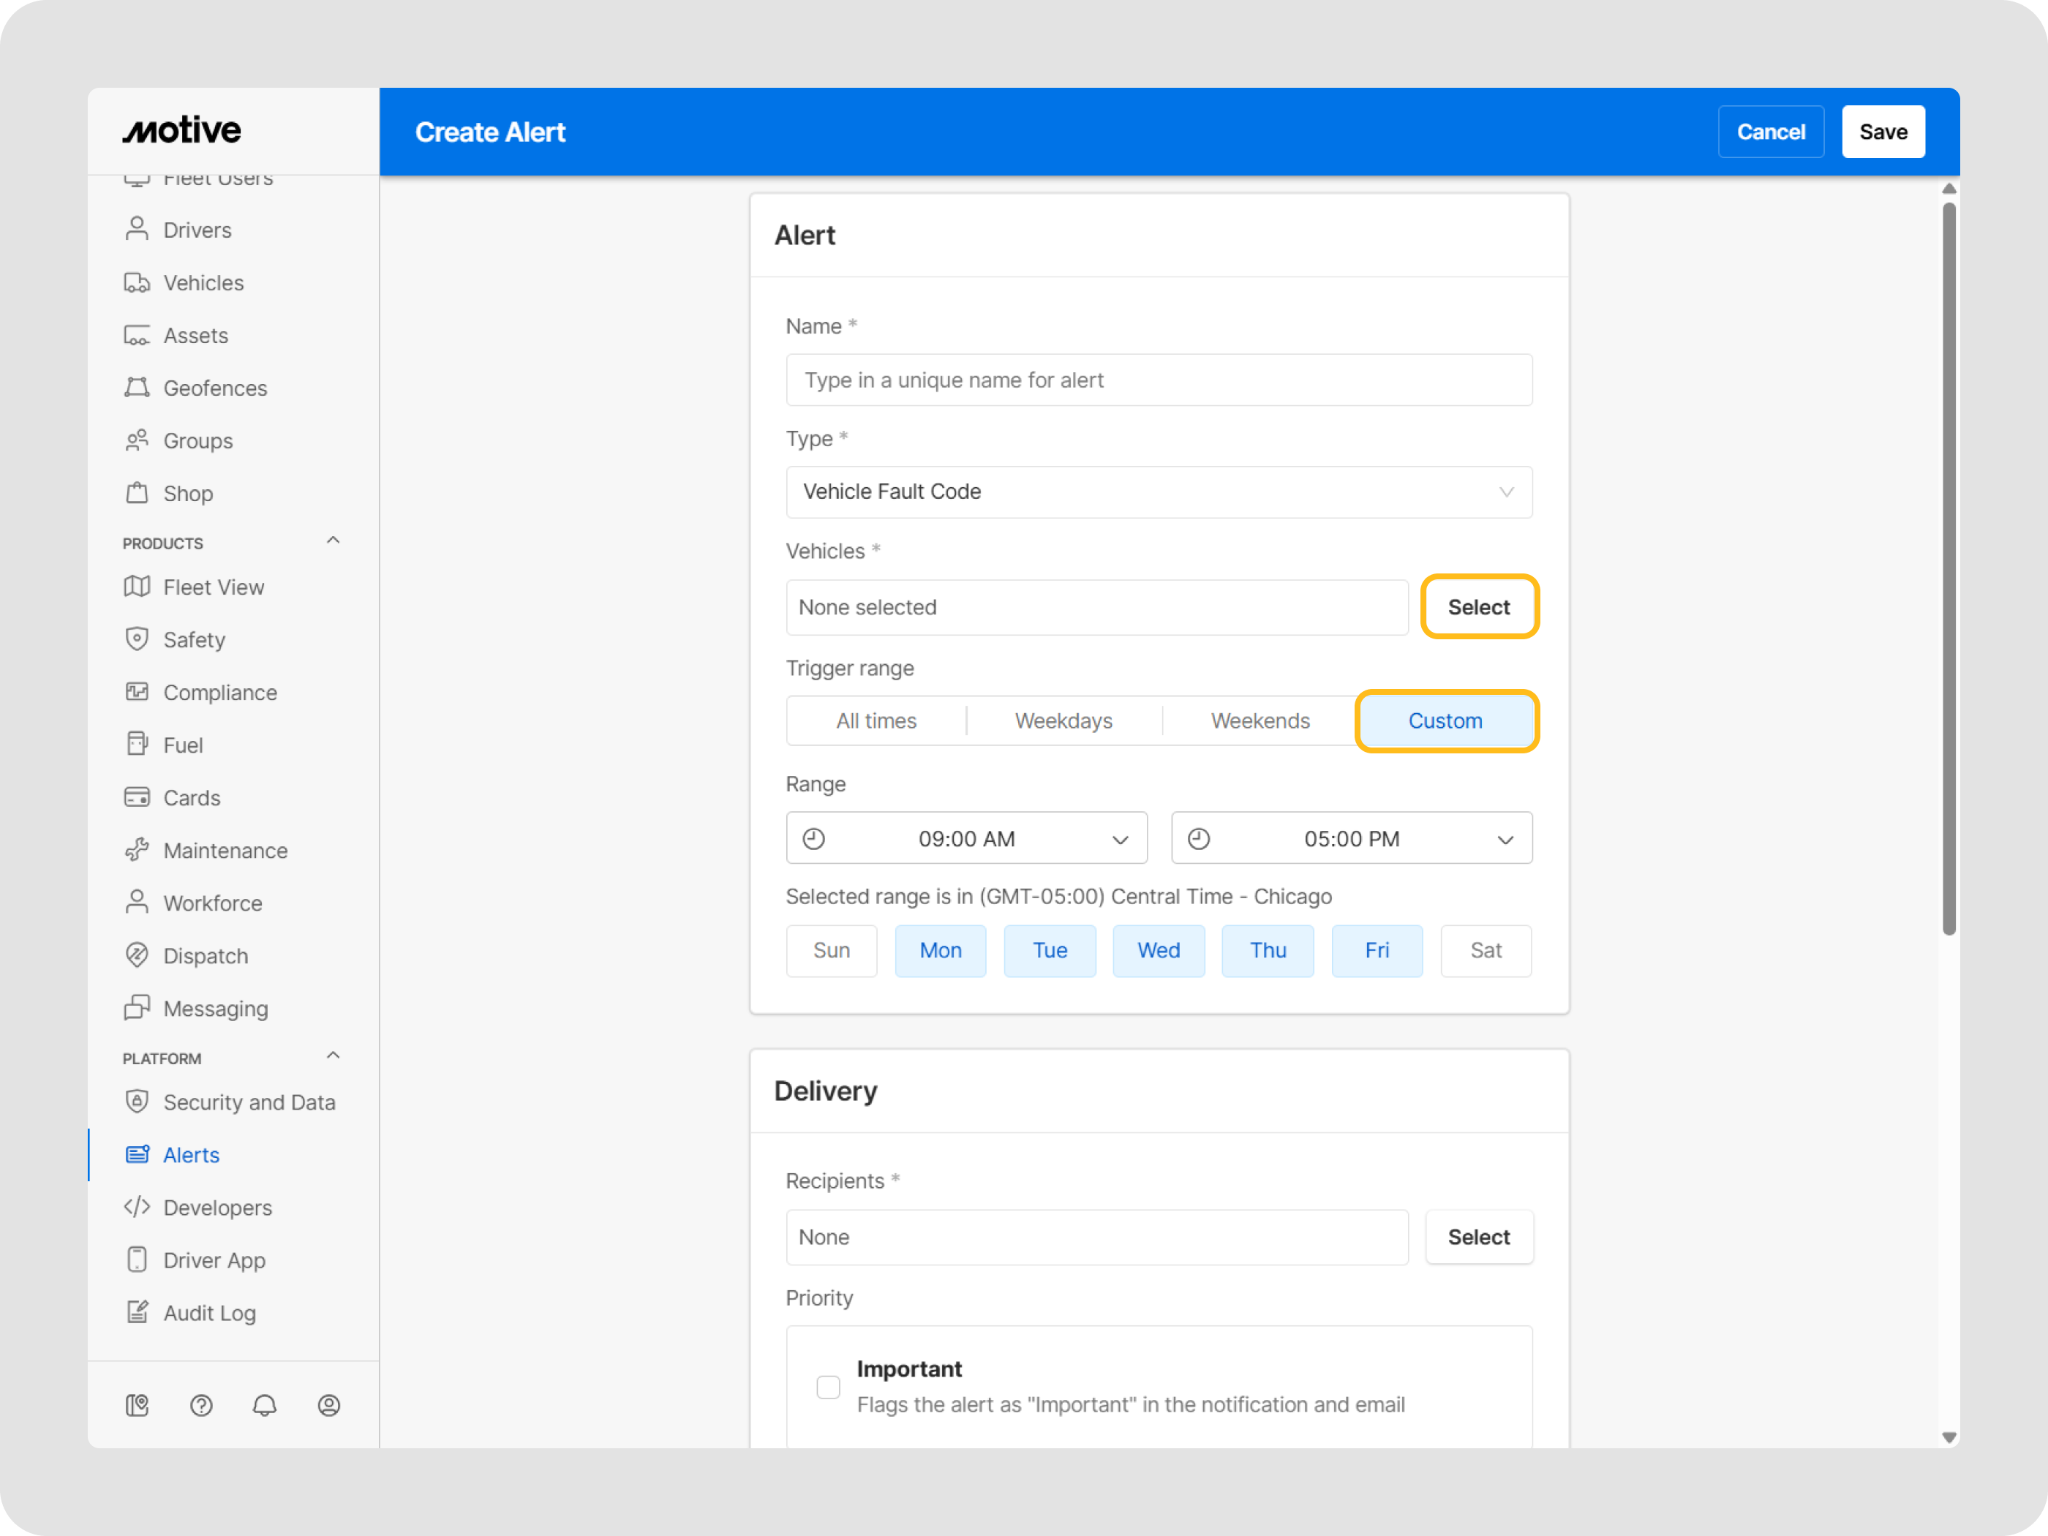The image size is (2048, 1536).
Task: Collapse the PRODUCTS sidebar section
Action: (x=333, y=541)
